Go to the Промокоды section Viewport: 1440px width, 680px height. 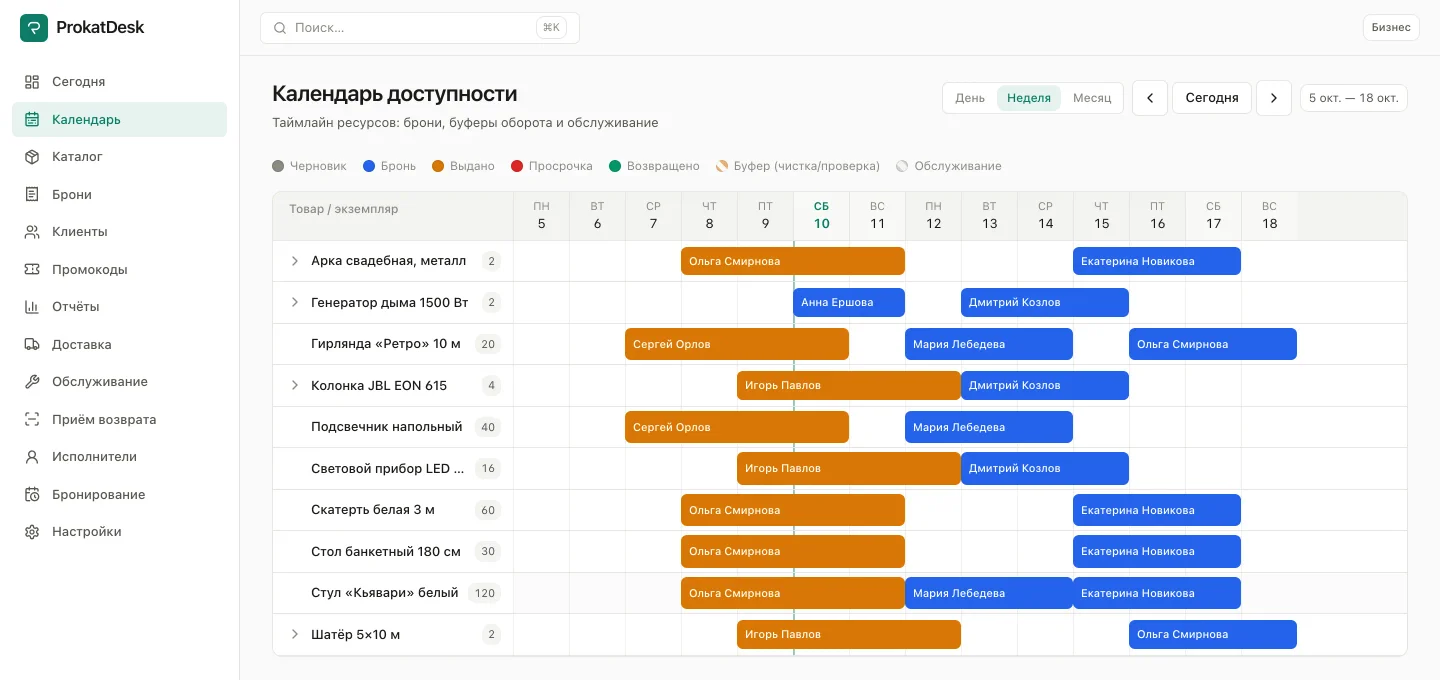(119, 270)
